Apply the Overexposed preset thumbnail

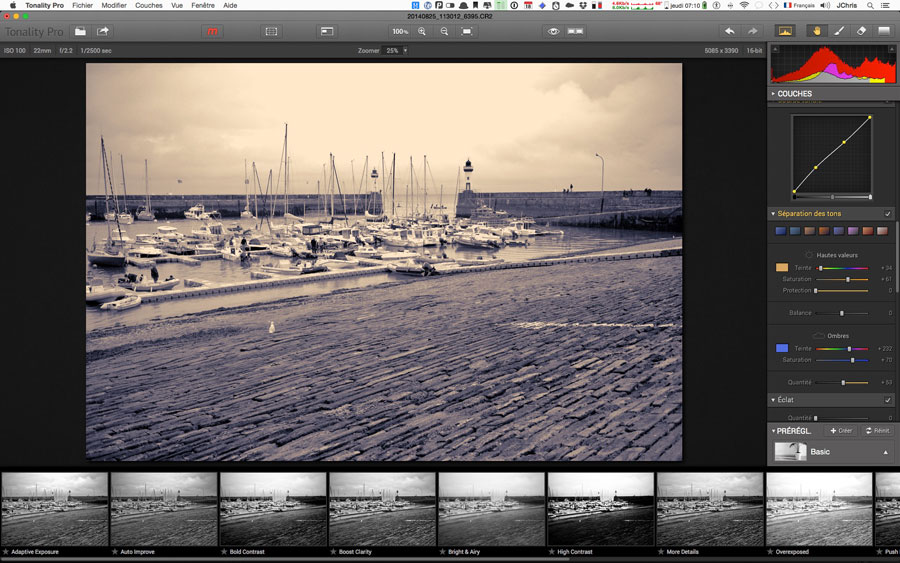(819, 509)
